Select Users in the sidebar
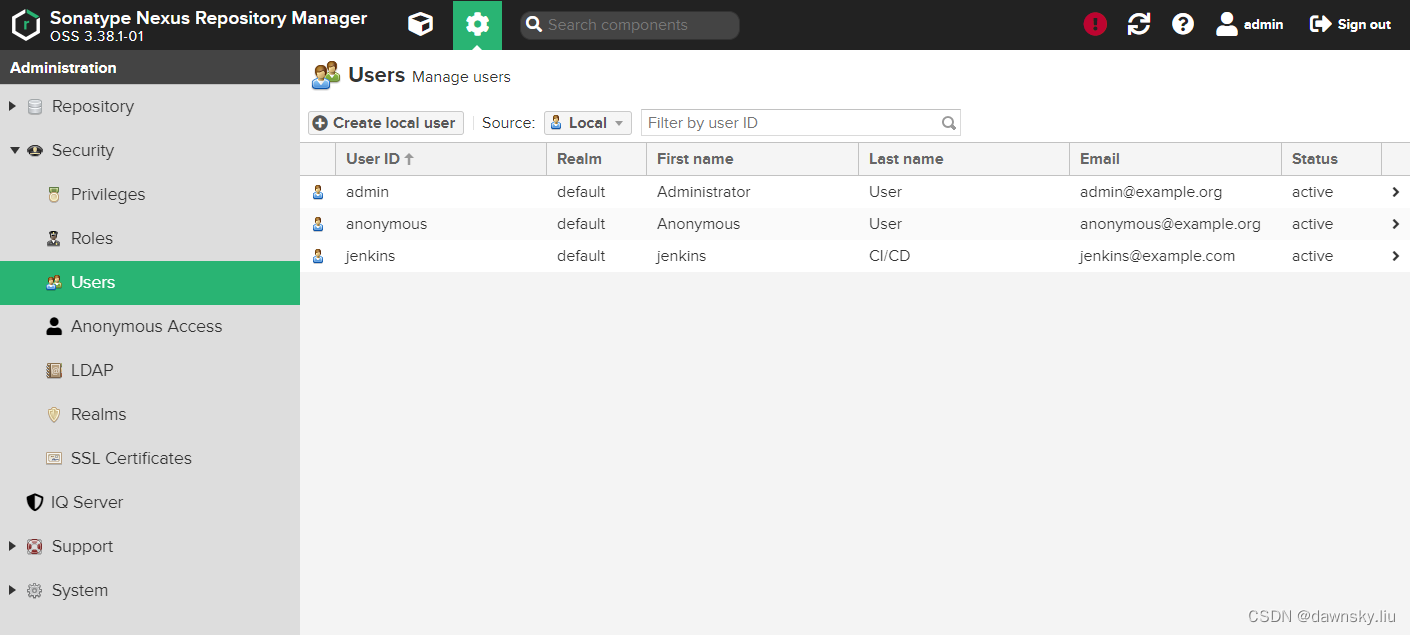 pyautogui.click(x=150, y=283)
